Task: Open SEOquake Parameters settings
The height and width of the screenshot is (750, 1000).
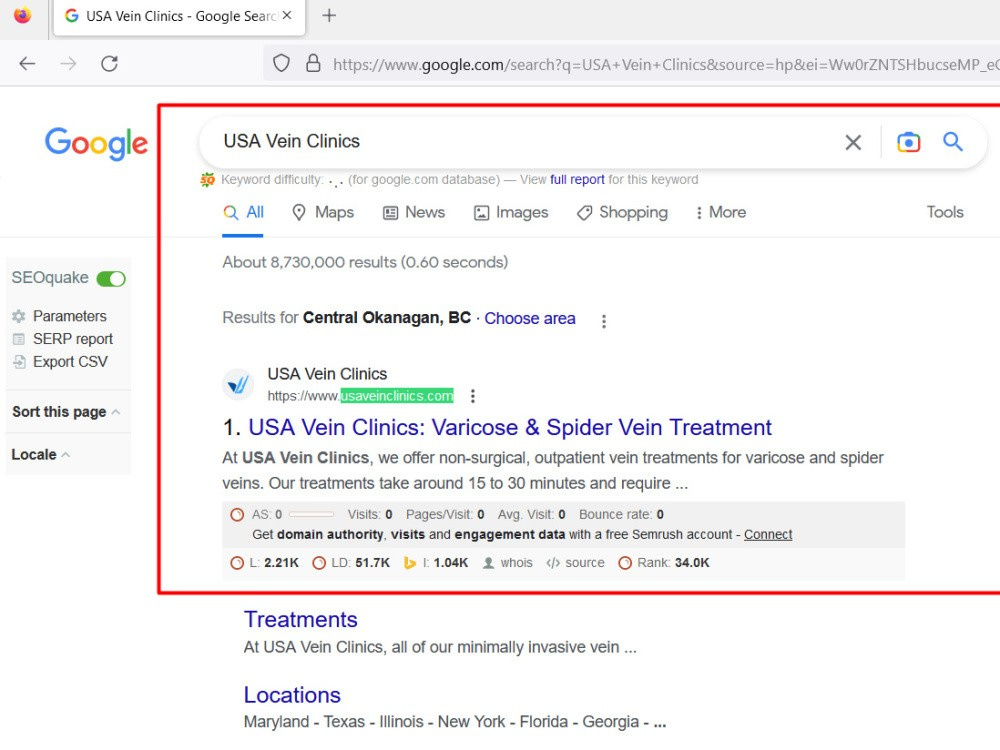Action: (x=70, y=316)
